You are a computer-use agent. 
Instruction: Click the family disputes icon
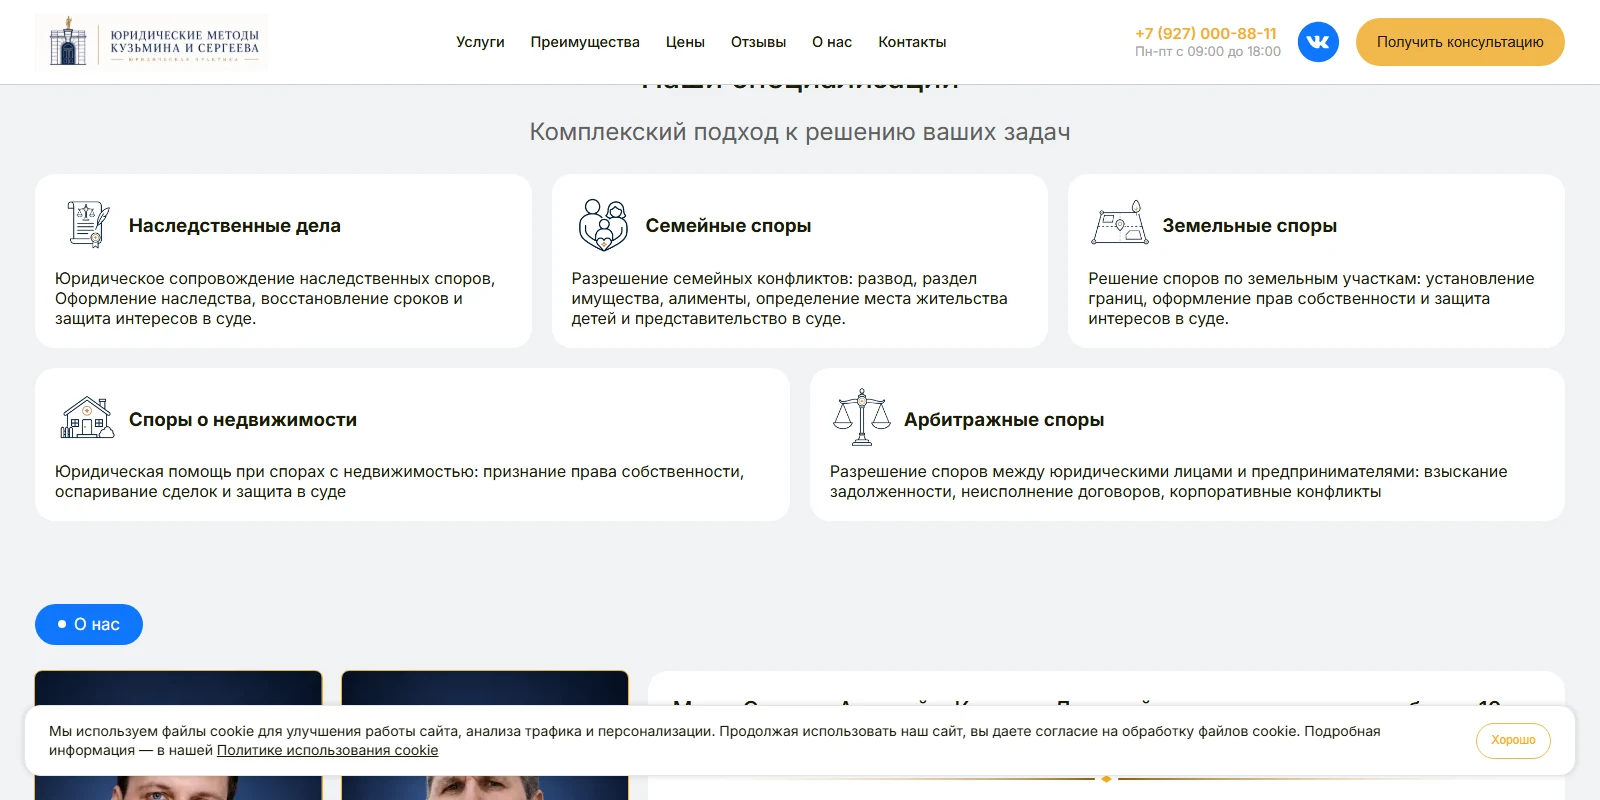click(x=603, y=224)
